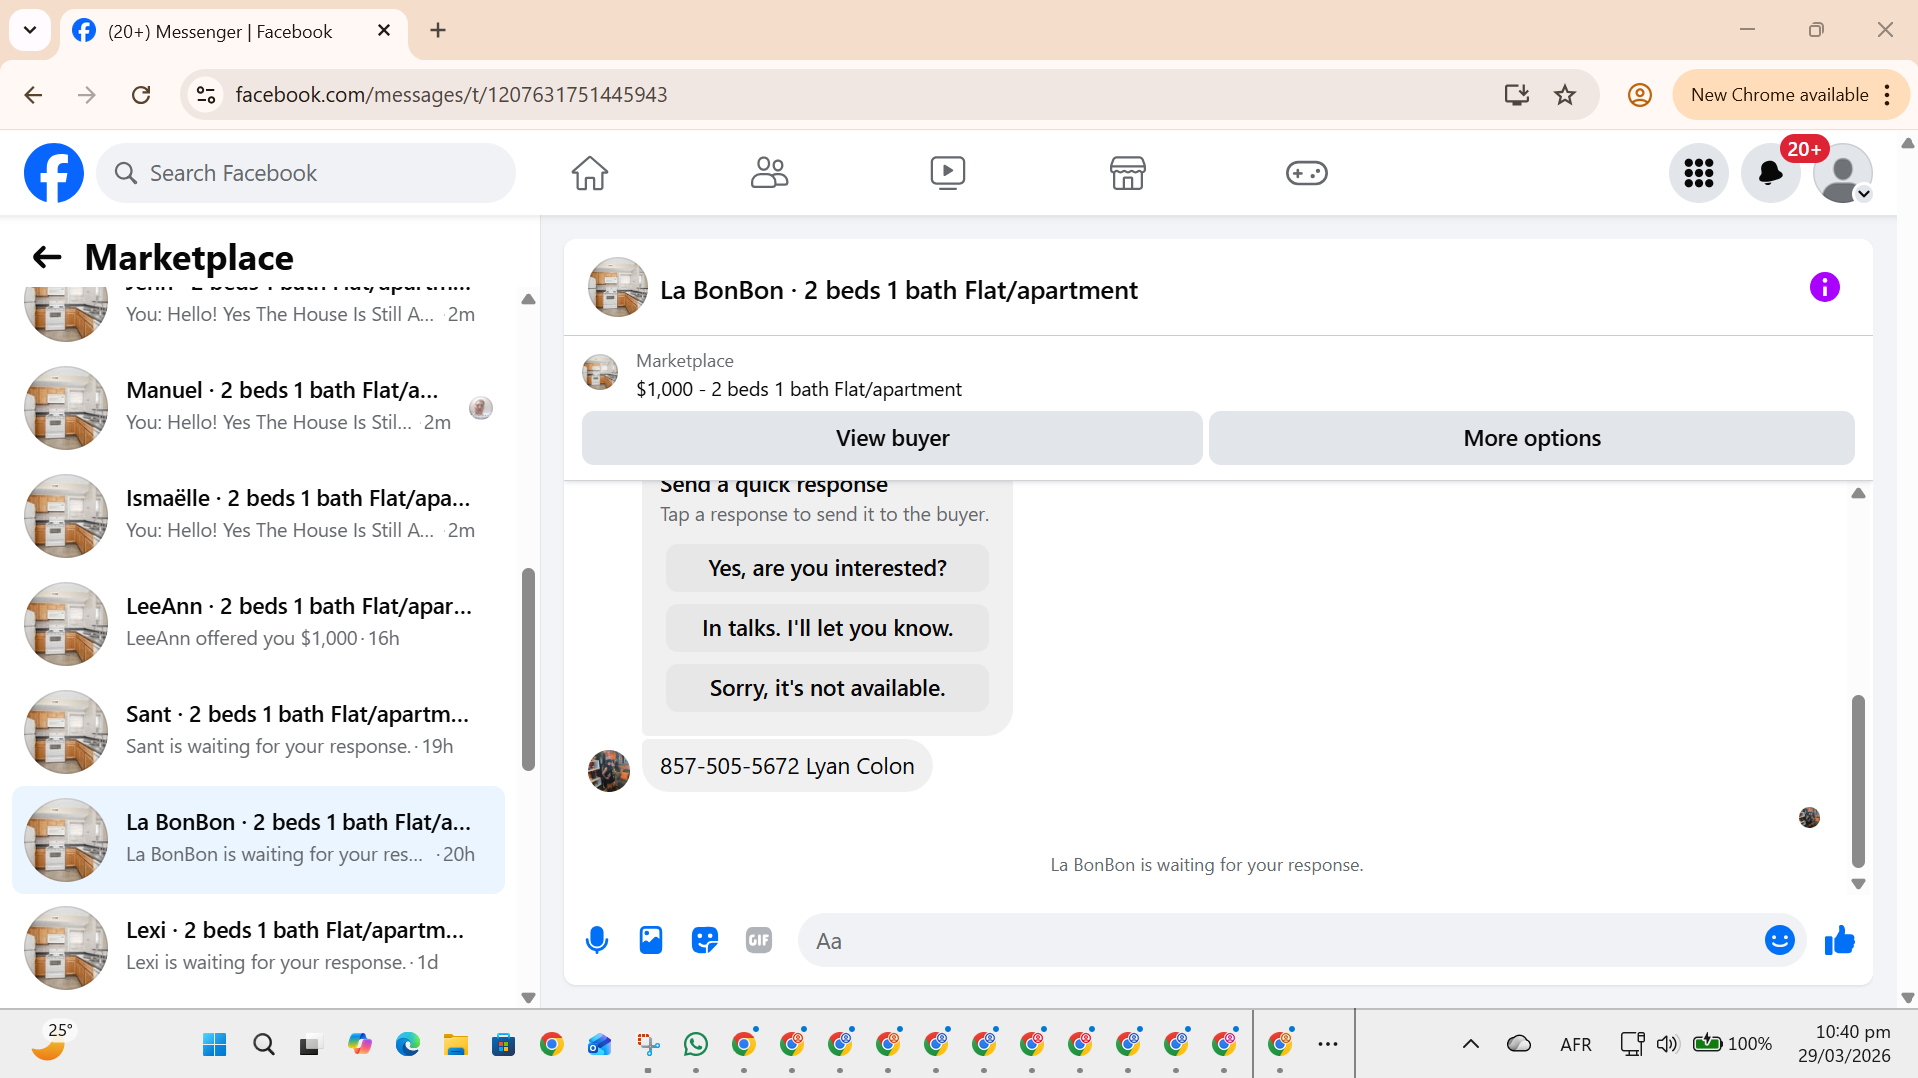Screen dimensions: 1918x1078
Task: Choose a GIF to send
Action: pyautogui.click(x=759, y=940)
